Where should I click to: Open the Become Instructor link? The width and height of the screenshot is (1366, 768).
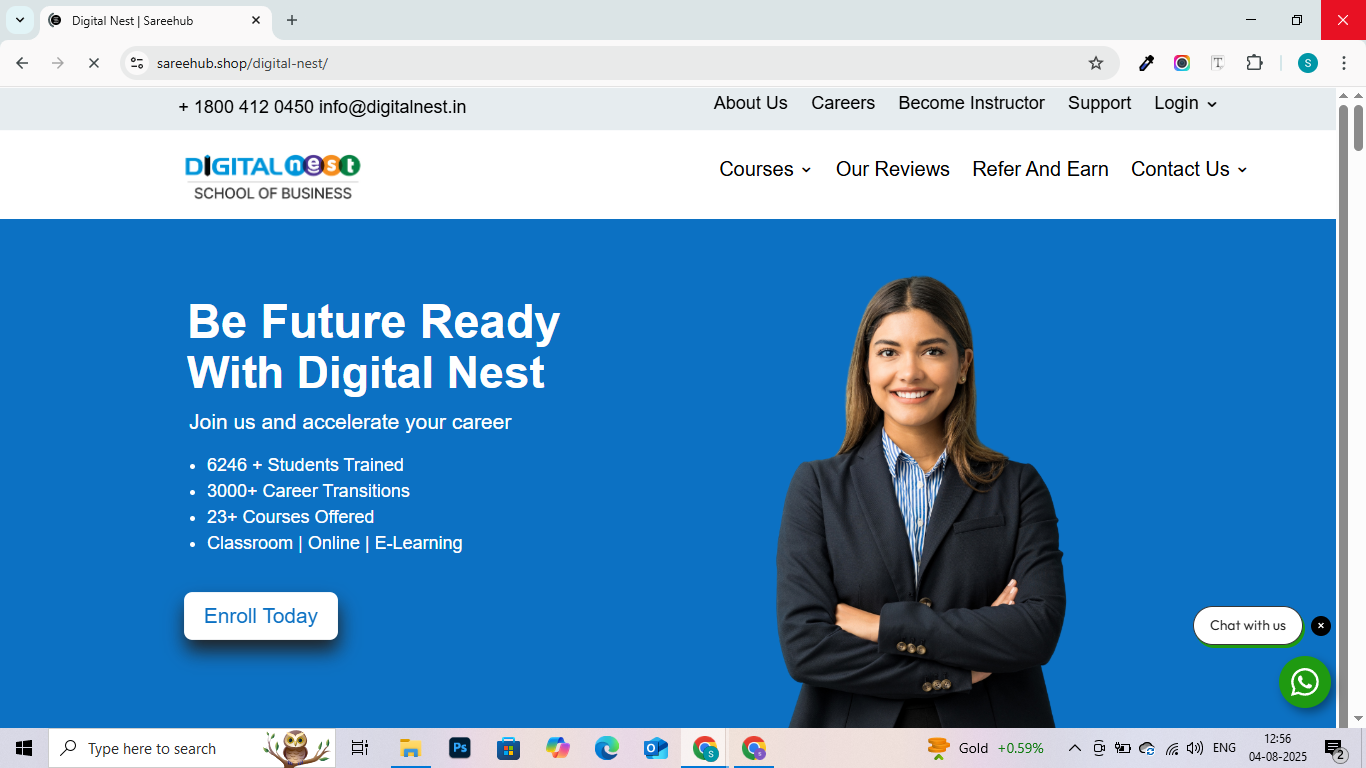click(x=971, y=103)
